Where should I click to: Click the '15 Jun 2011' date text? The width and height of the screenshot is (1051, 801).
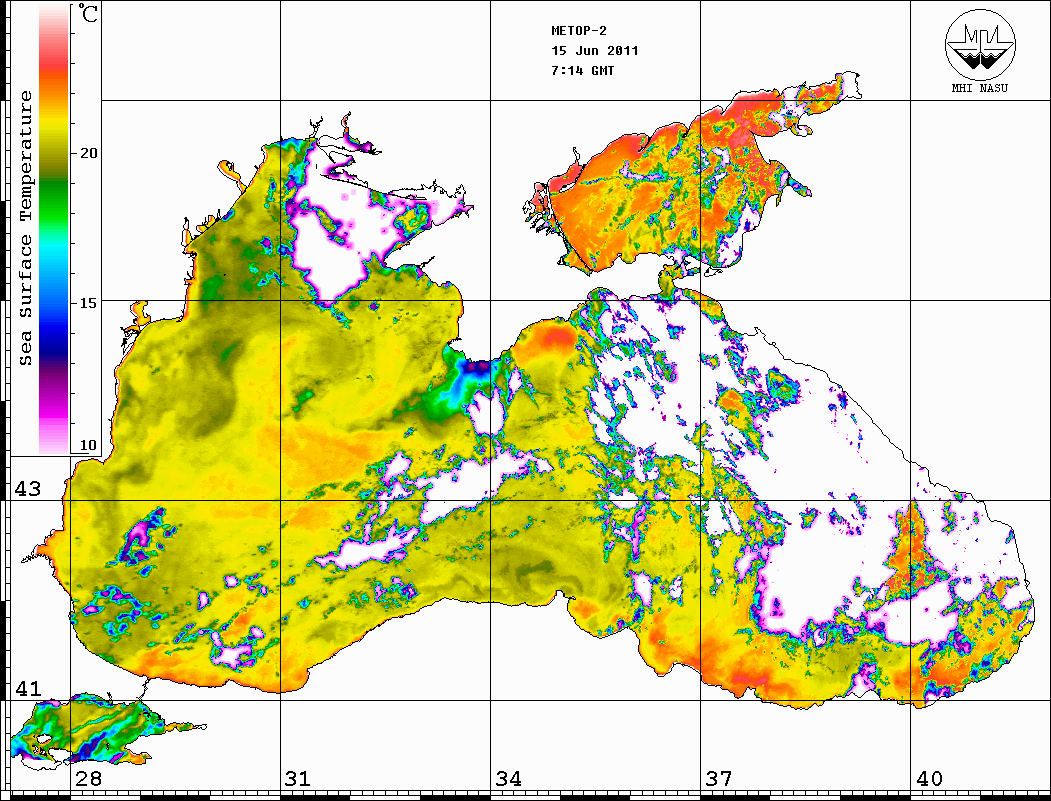pyautogui.click(x=595, y=51)
